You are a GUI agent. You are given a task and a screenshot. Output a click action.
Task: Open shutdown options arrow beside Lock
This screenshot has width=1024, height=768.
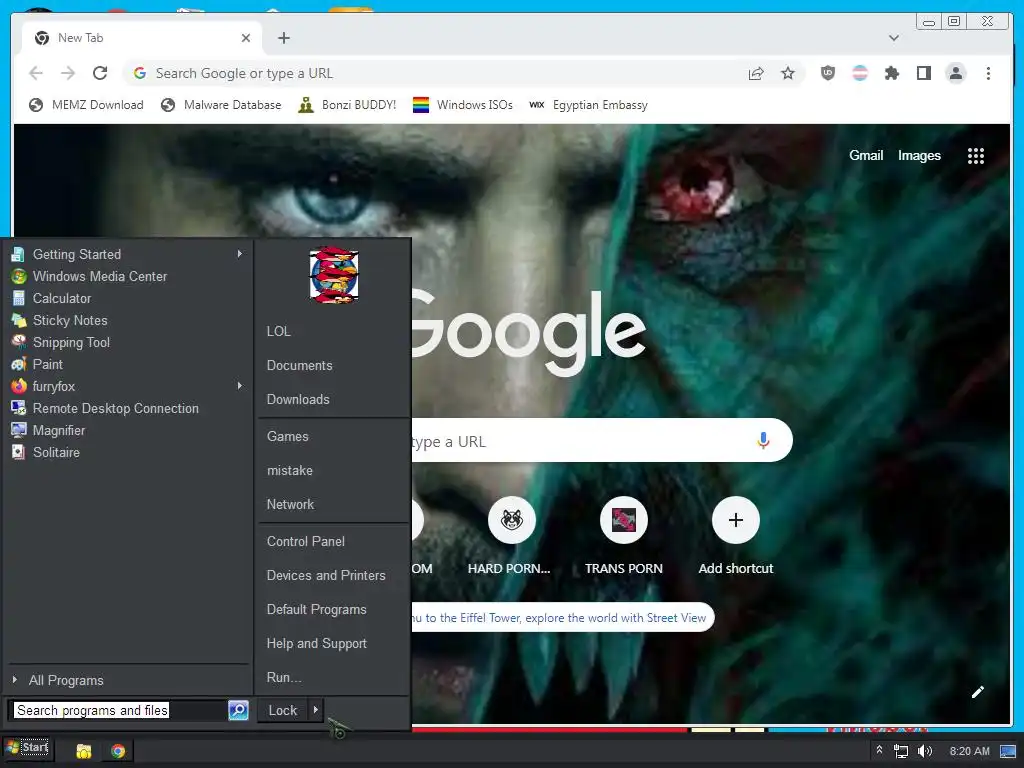(x=315, y=710)
